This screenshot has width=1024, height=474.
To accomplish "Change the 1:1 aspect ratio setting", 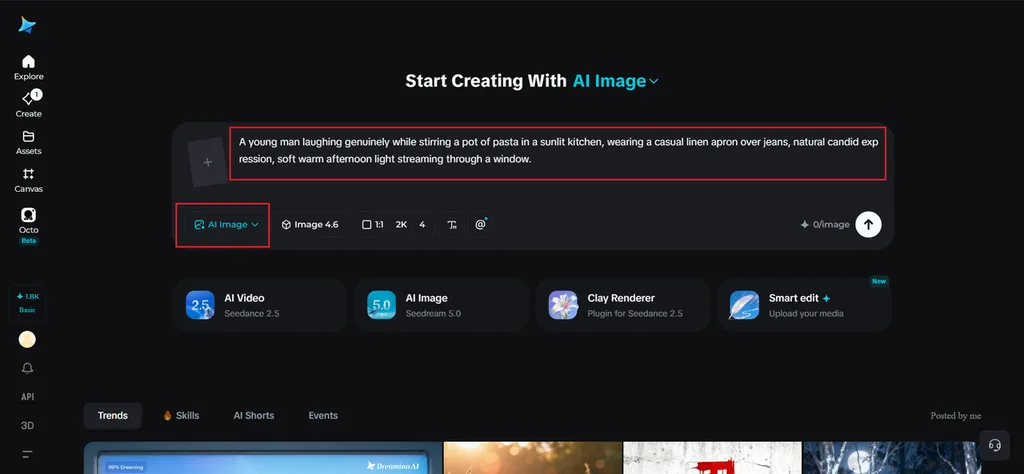I will tap(373, 225).
